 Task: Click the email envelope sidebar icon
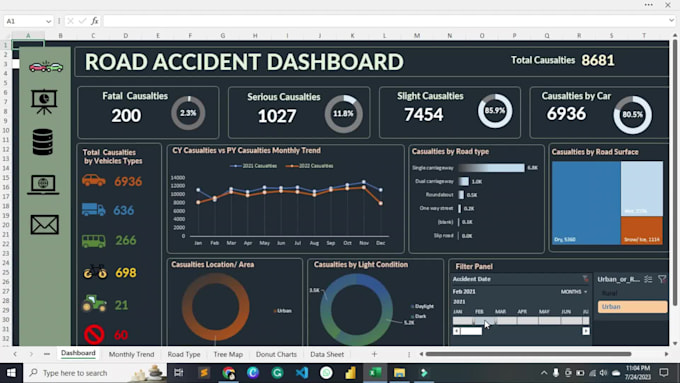(x=44, y=225)
